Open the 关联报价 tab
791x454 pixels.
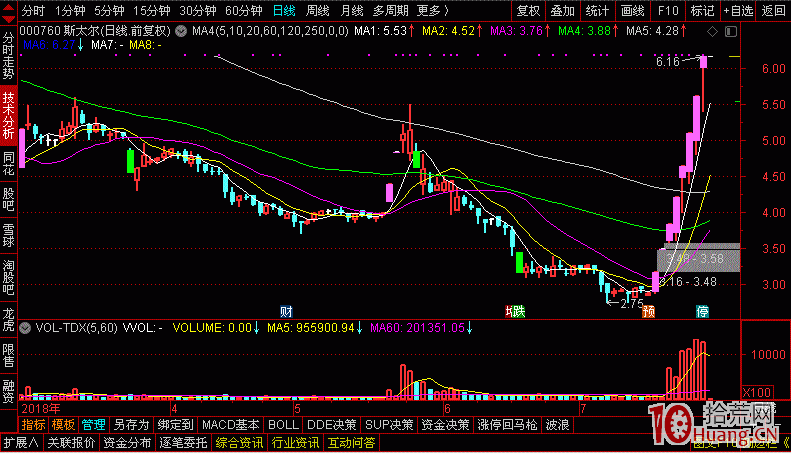72,443
